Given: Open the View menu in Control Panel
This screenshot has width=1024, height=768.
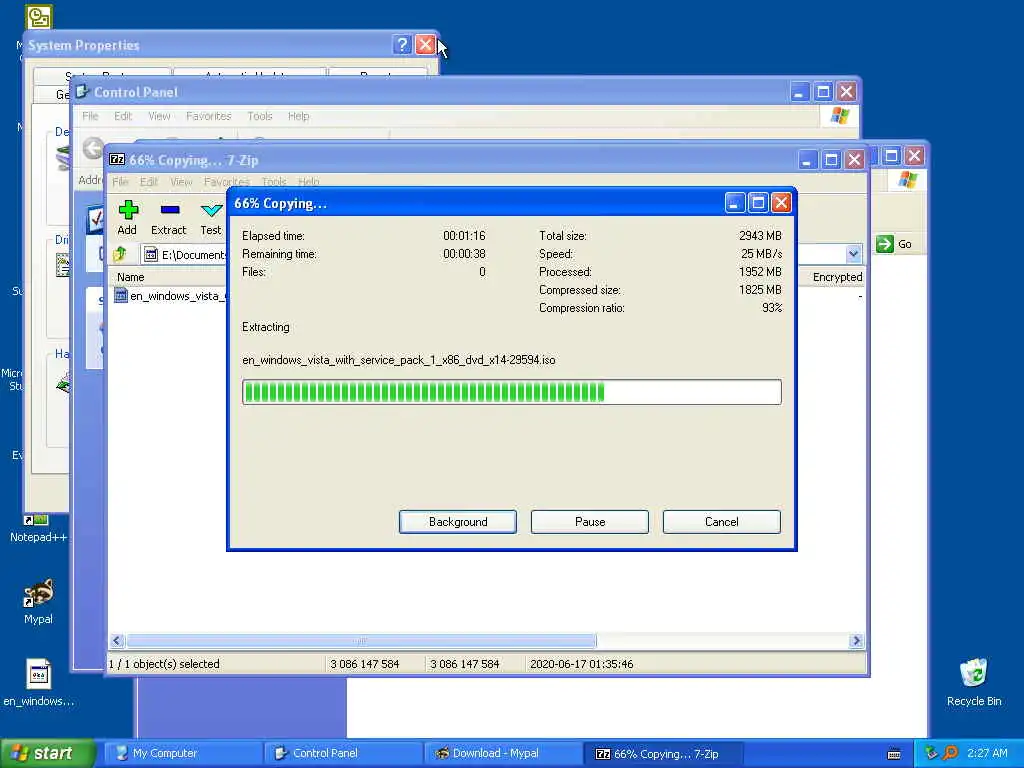Looking at the screenshot, I should 159,116.
